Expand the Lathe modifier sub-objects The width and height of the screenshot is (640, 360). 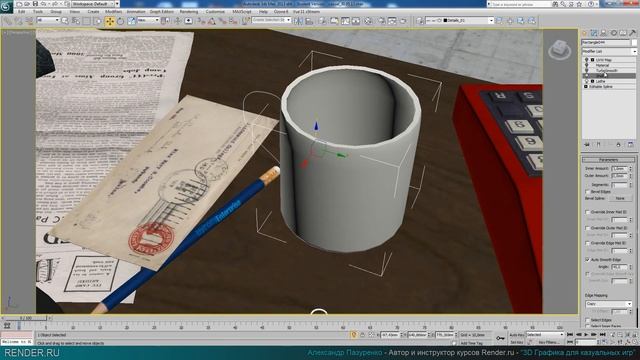(x=592, y=81)
